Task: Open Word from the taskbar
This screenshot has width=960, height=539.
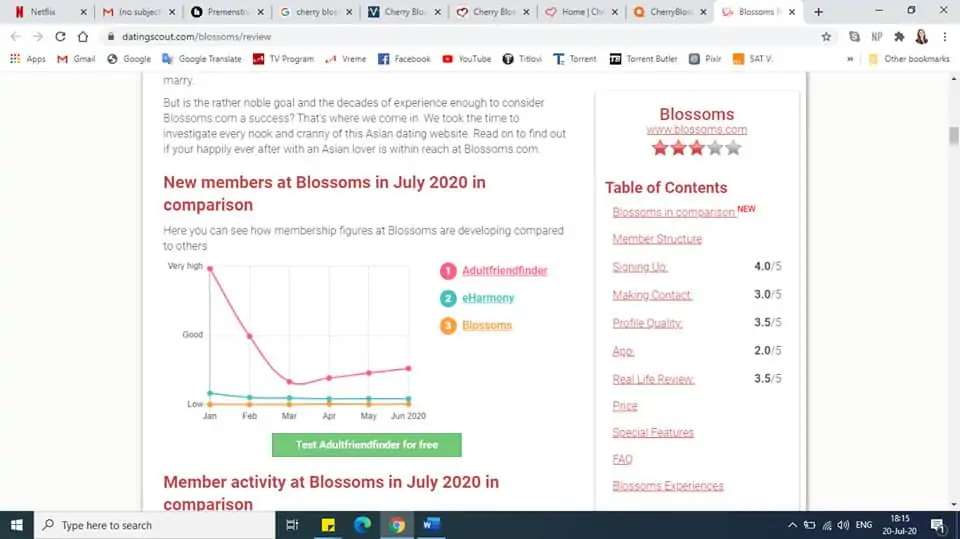Action: (432, 525)
